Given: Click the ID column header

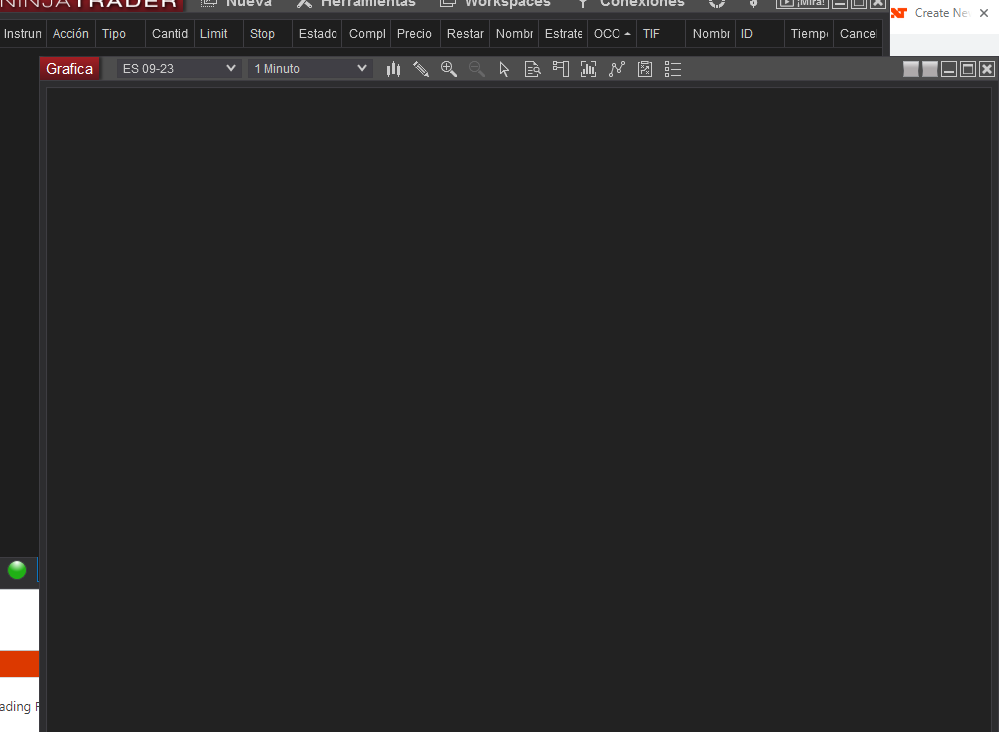Looking at the screenshot, I should 759,34.
